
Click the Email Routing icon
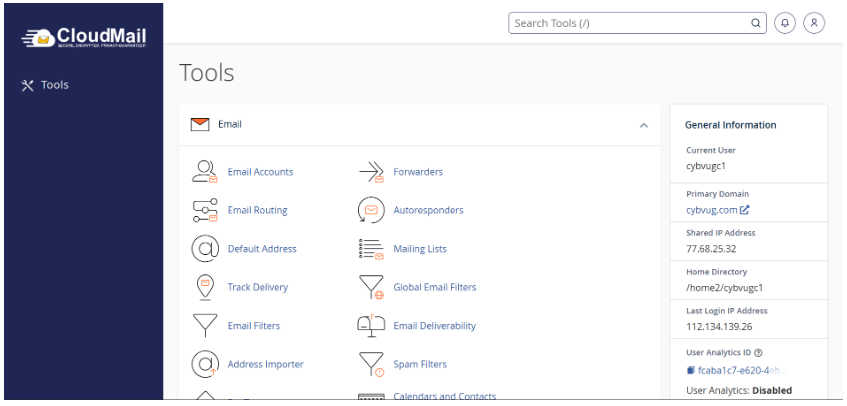[204, 210]
